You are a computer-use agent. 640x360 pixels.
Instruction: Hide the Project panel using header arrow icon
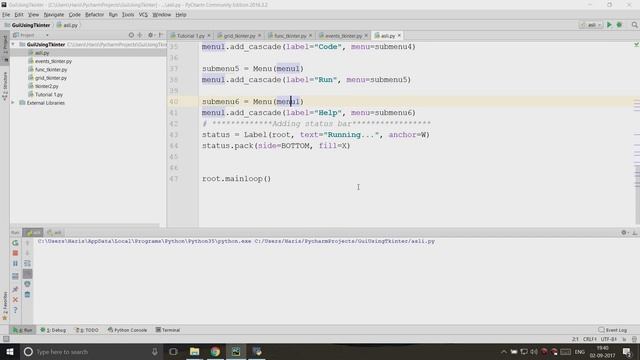tap(160, 35)
